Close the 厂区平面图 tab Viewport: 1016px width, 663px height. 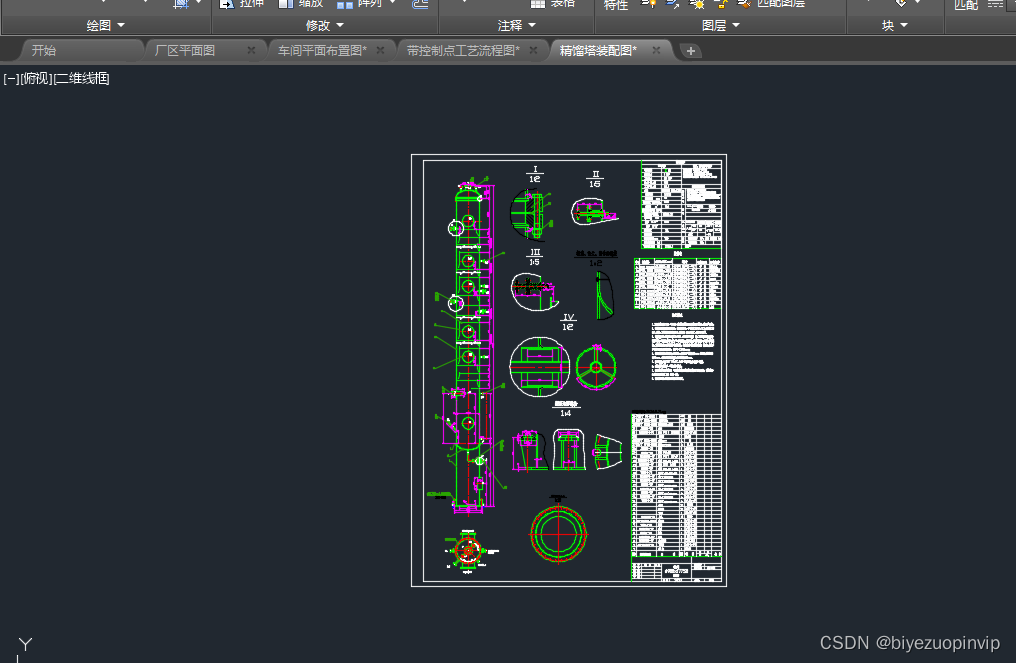(251, 51)
